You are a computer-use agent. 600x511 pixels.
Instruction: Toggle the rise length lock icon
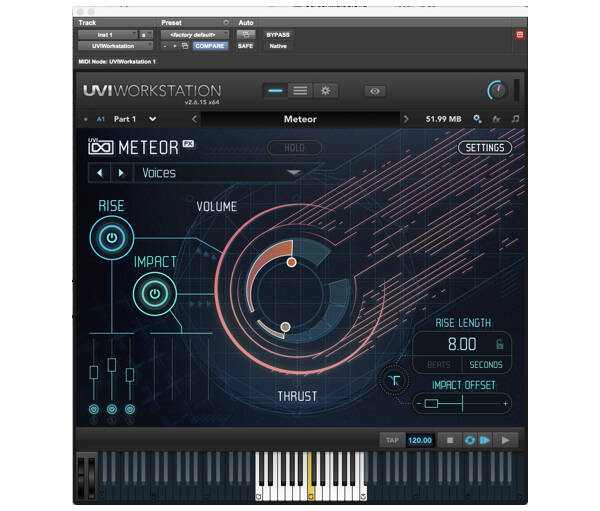(499, 344)
